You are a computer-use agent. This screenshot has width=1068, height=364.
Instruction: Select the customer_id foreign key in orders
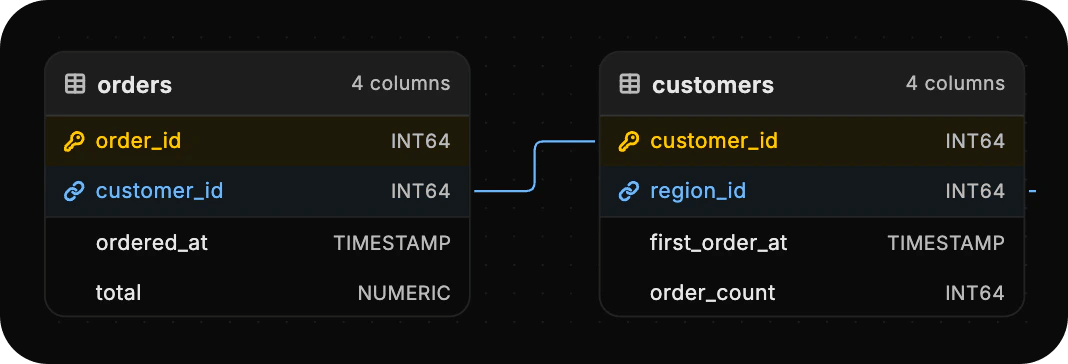coord(257,192)
